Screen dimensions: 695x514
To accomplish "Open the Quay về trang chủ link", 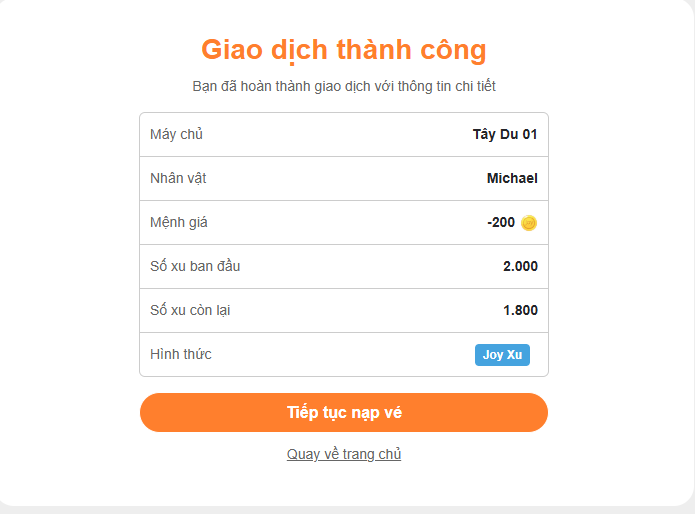I will 344,454.
